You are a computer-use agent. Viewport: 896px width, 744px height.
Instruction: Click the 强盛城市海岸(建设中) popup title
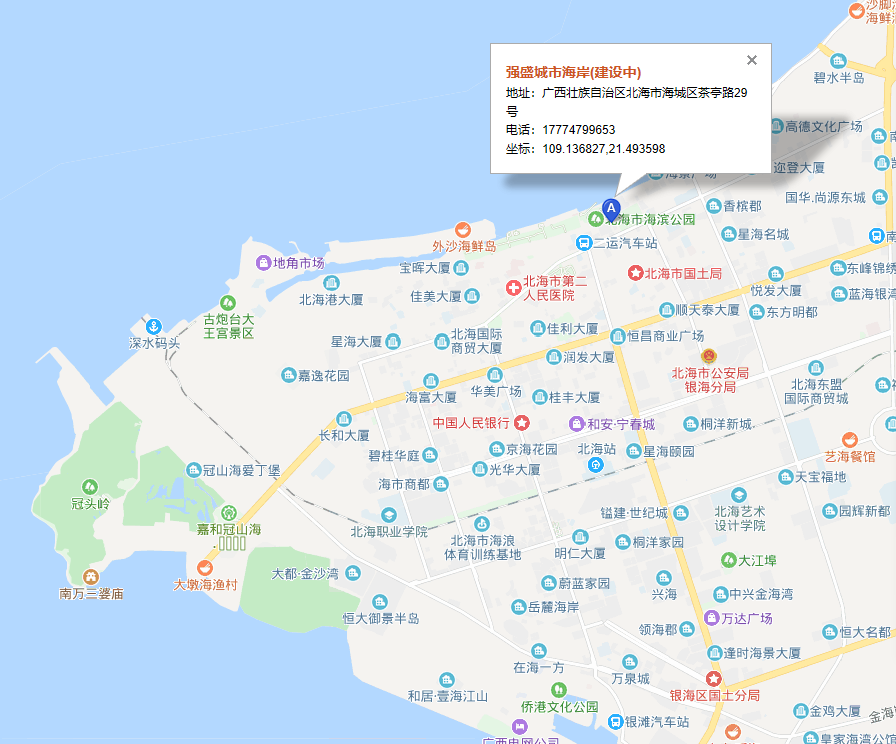tap(573, 72)
